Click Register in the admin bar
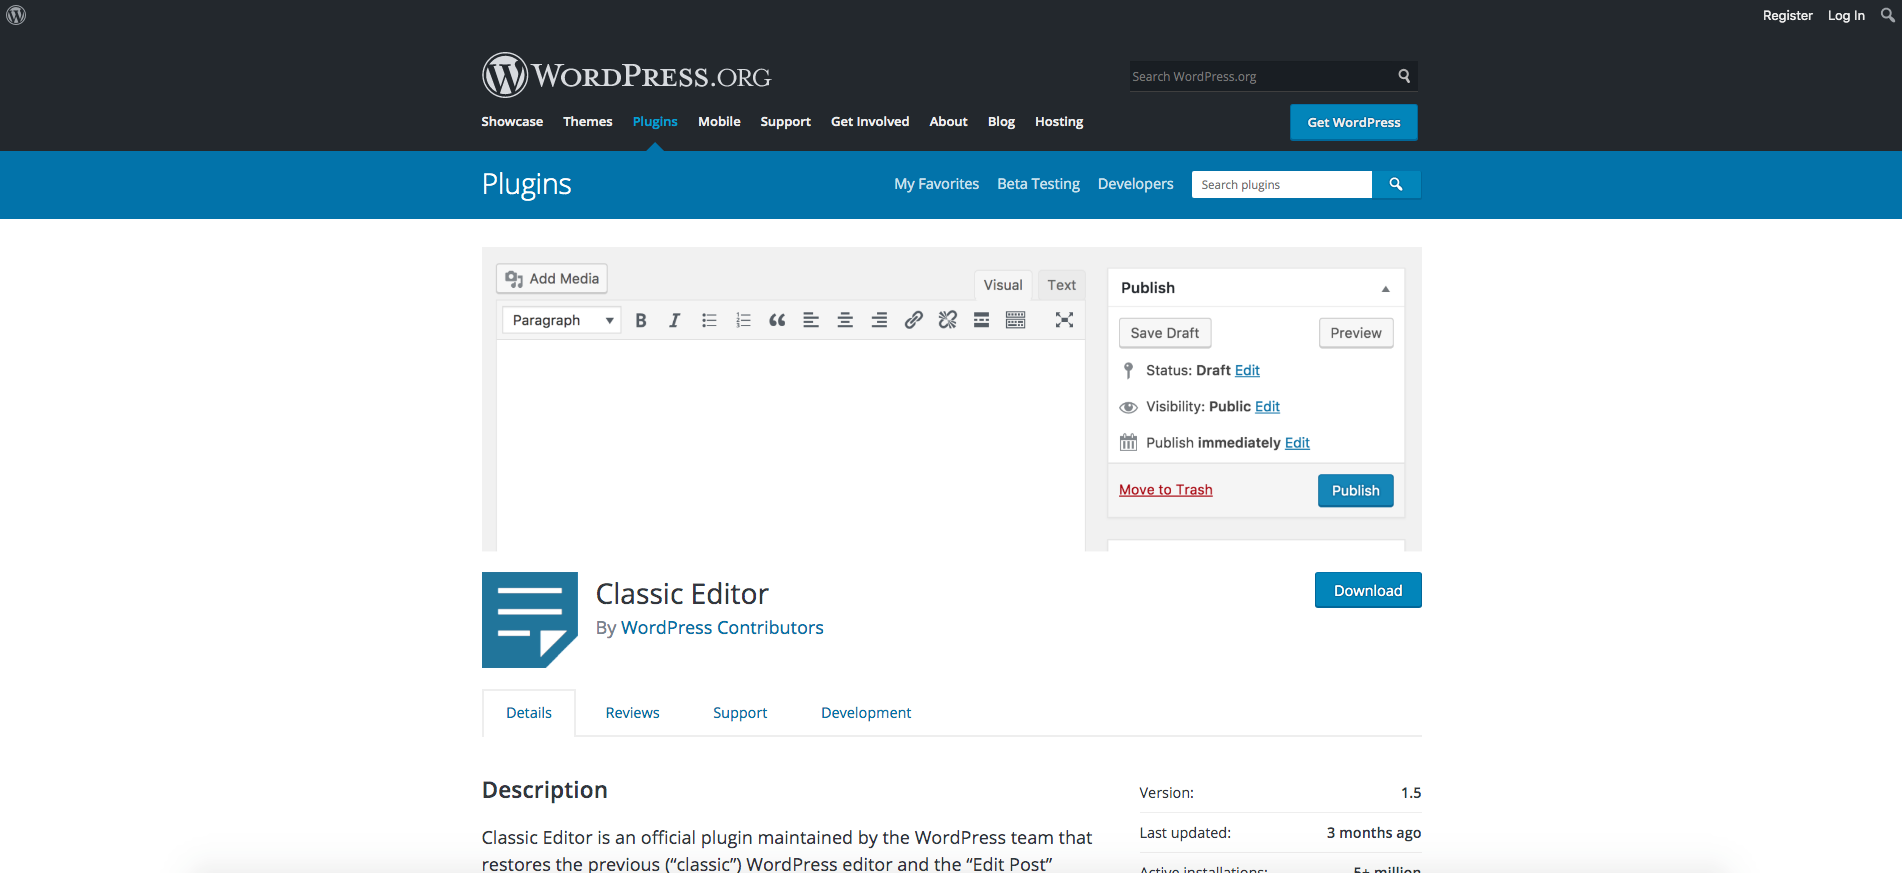1902x873 pixels. tap(1787, 15)
